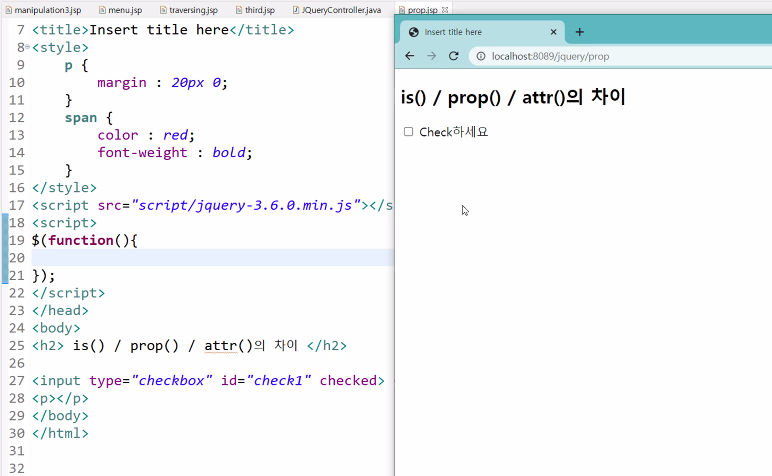The image size is (772, 476).
Task: Close the prop.jsp editor tab
Action: [445, 10]
